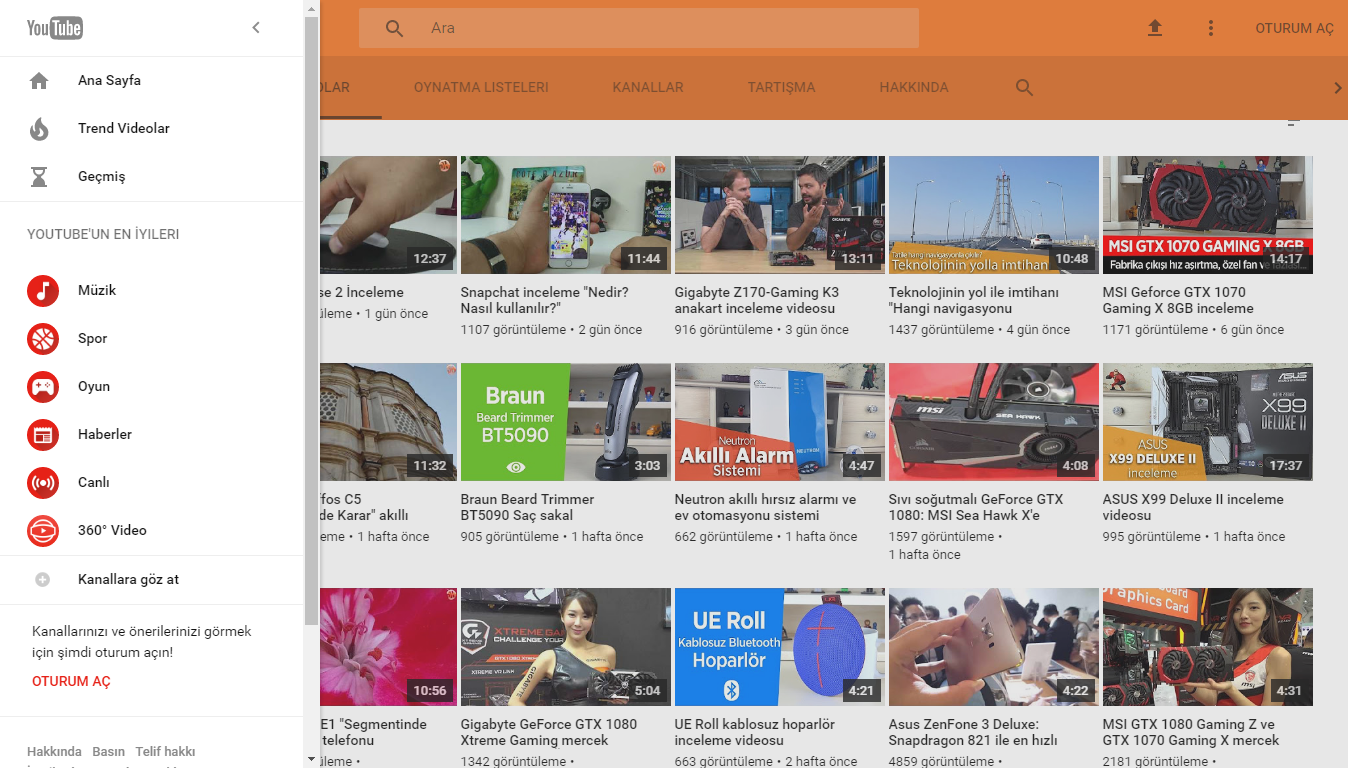Click title 'MSI GTX 1080 Gaming Z ve GTX 1070'

[x=1191, y=733]
